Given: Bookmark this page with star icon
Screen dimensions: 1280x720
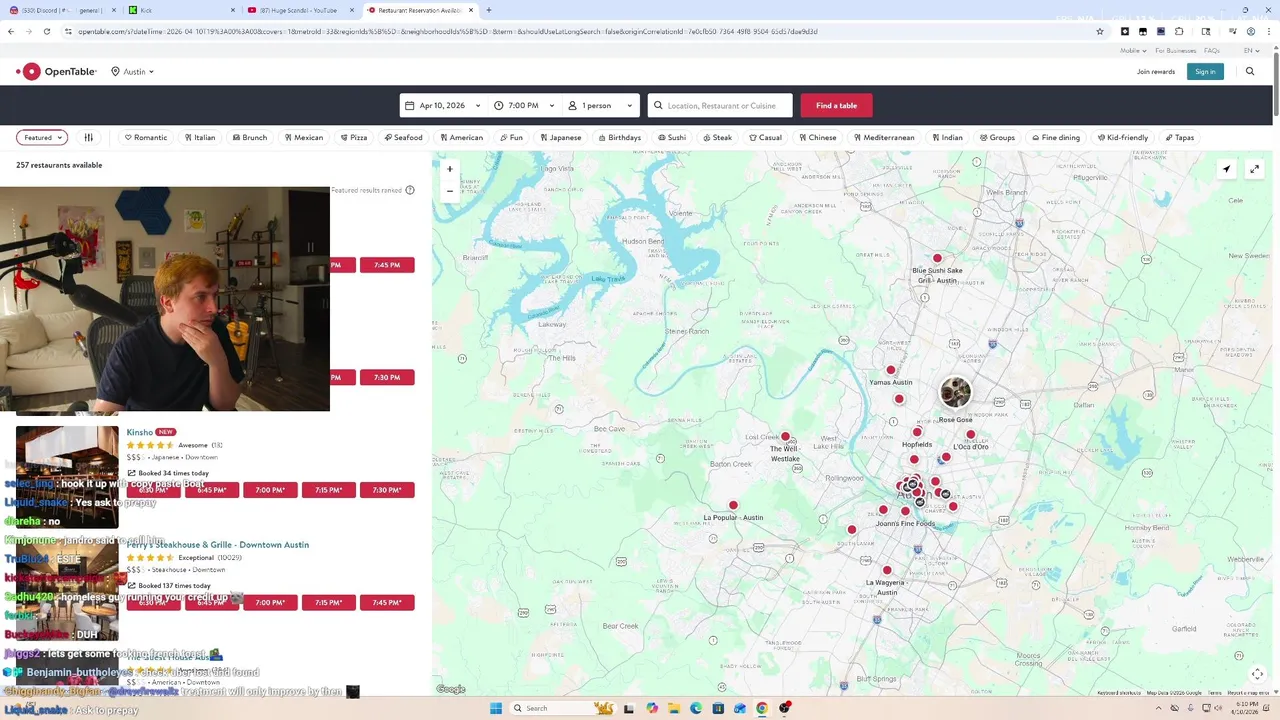Looking at the screenshot, I should click(1100, 31).
